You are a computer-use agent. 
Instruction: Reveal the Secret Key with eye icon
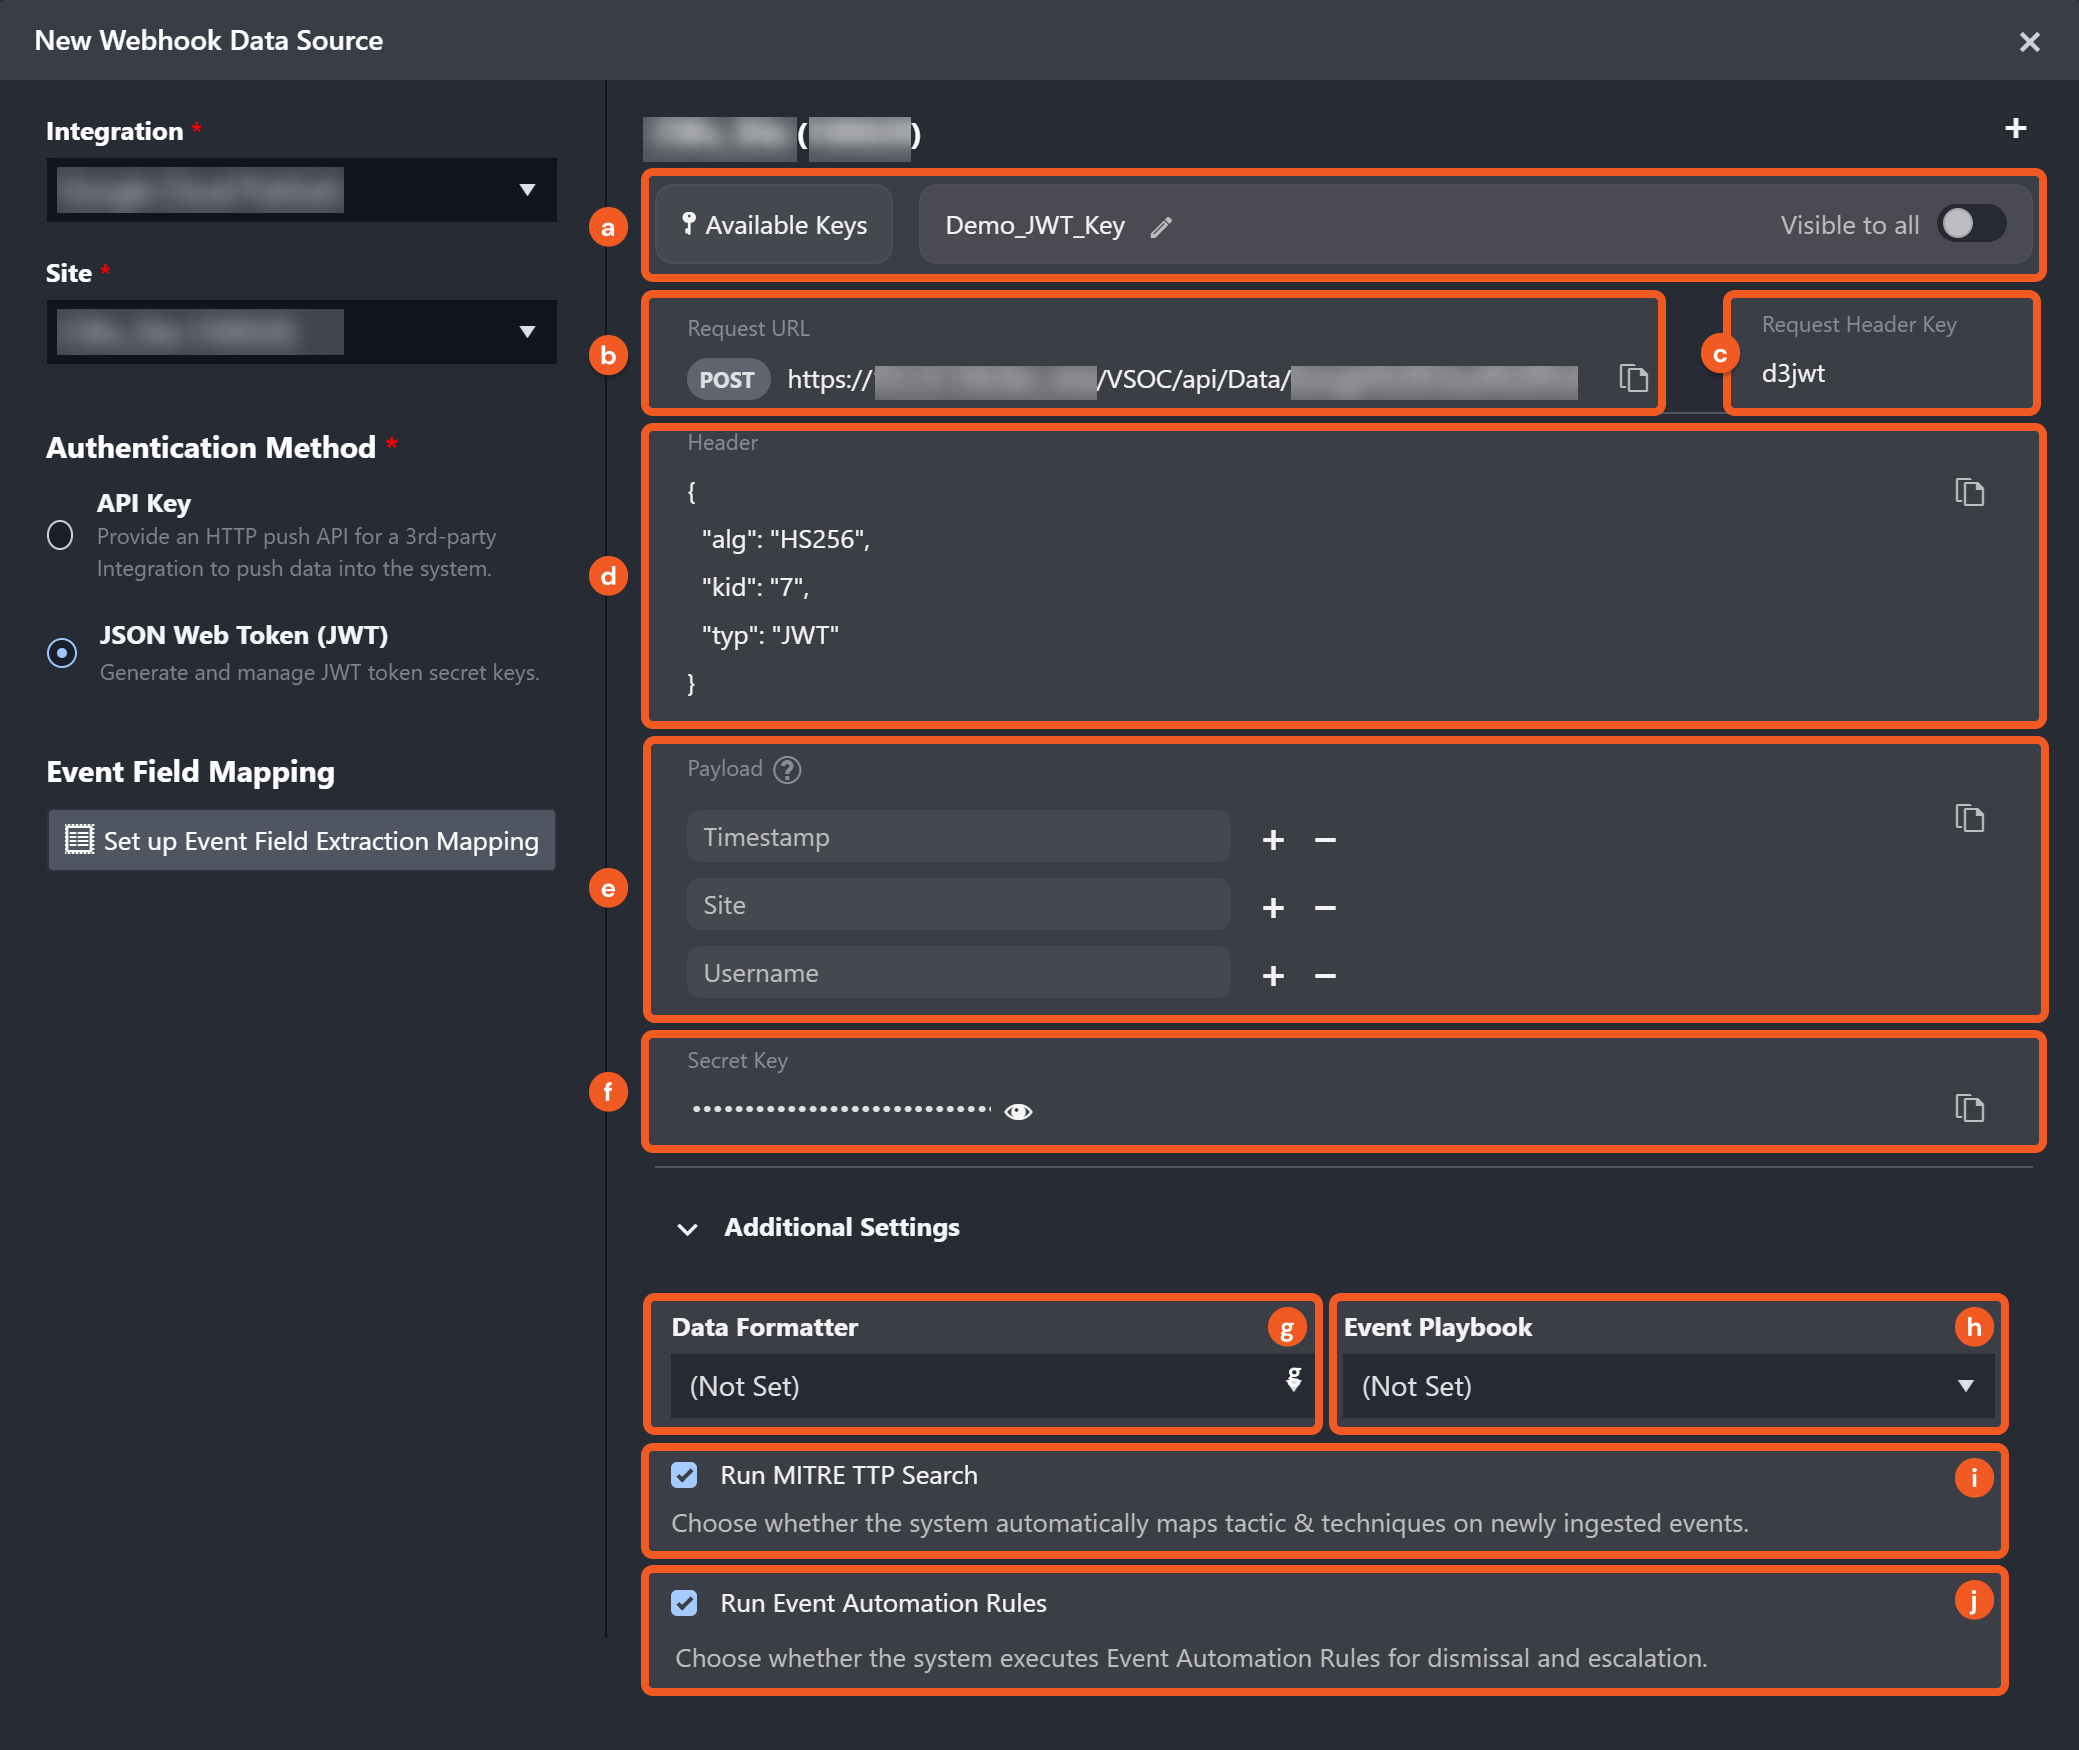click(x=1018, y=1111)
